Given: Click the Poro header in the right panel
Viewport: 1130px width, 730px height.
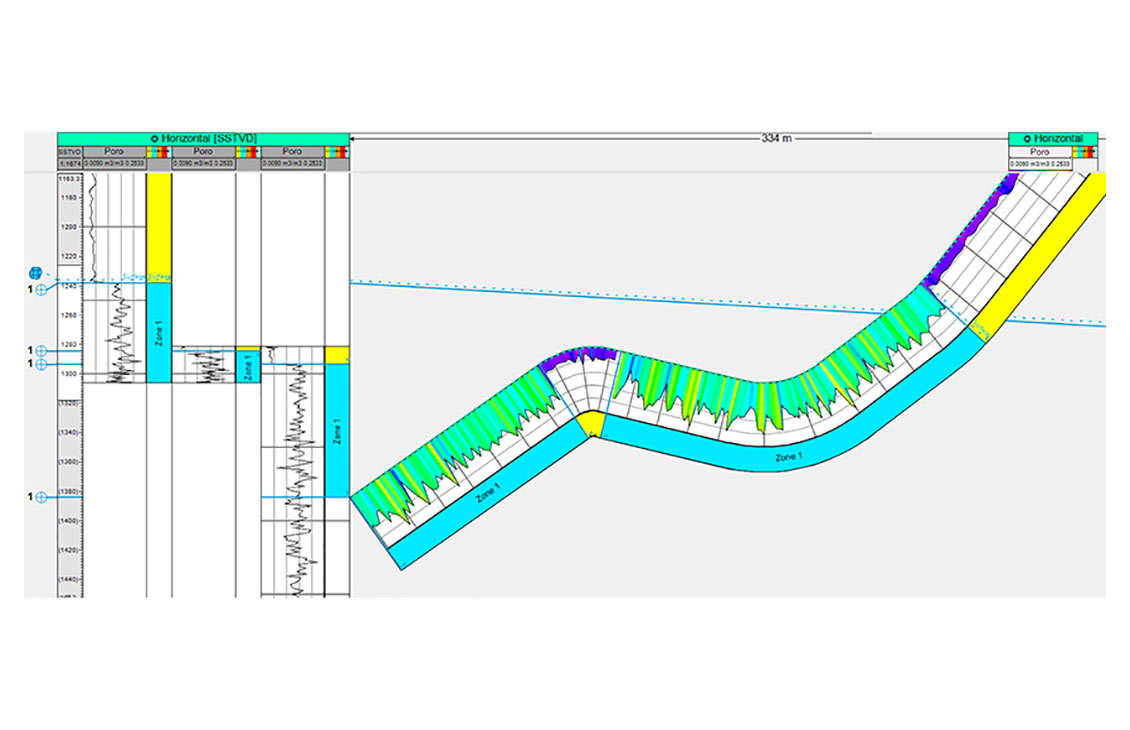Looking at the screenshot, I should (1040, 151).
